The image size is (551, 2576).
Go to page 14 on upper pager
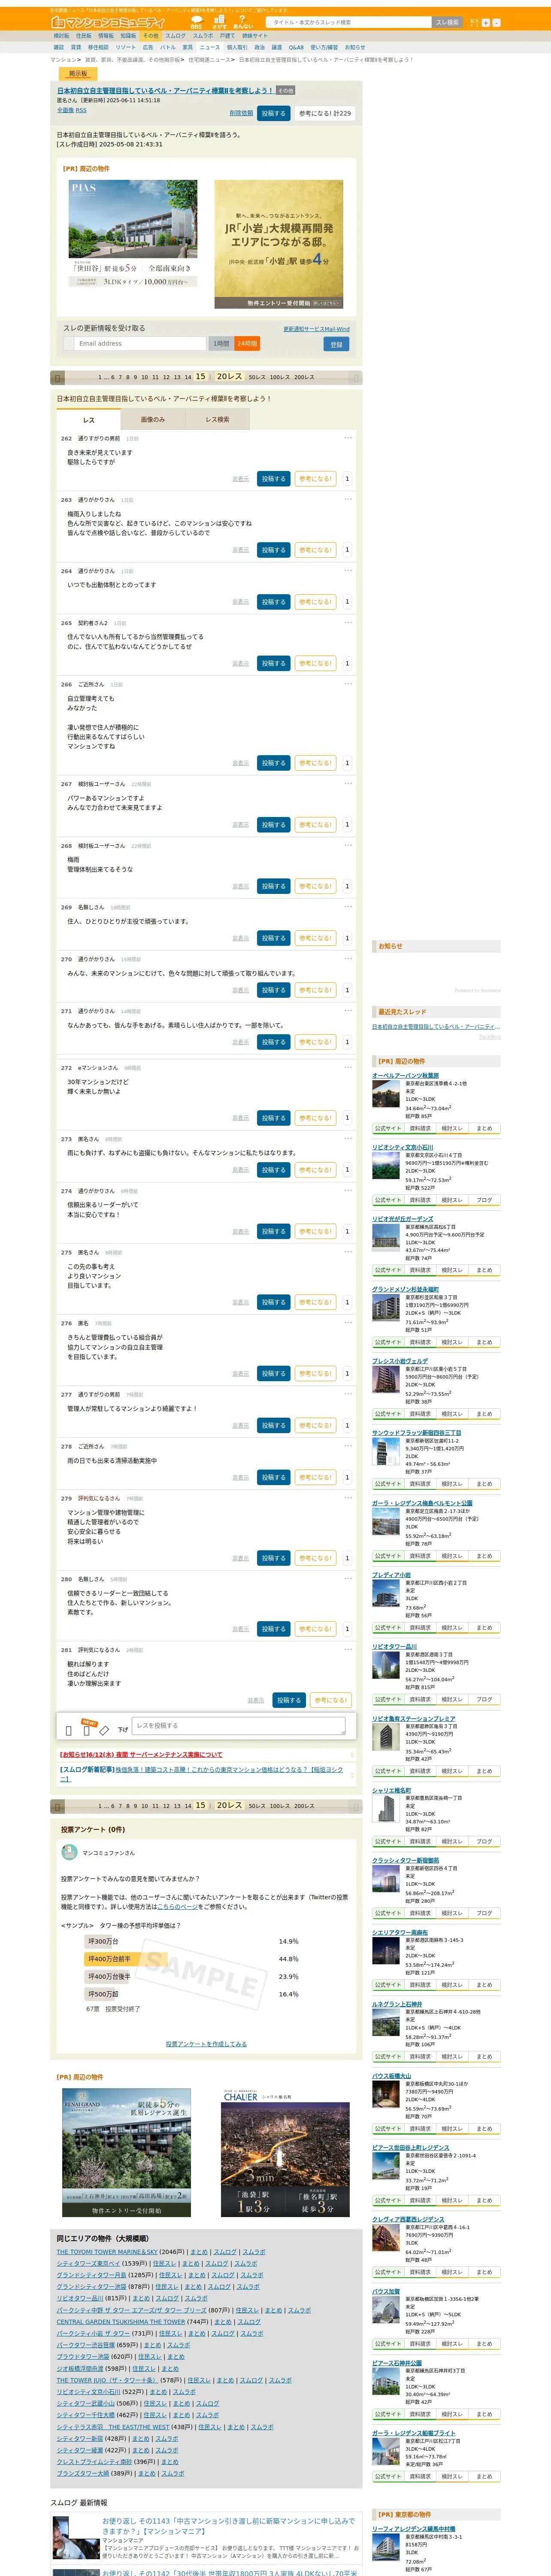pyautogui.click(x=188, y=378)
